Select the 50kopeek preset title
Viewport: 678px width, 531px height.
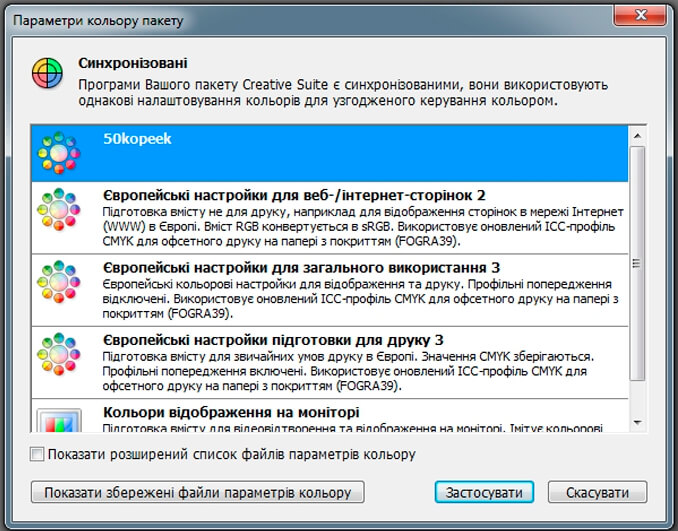137,139
